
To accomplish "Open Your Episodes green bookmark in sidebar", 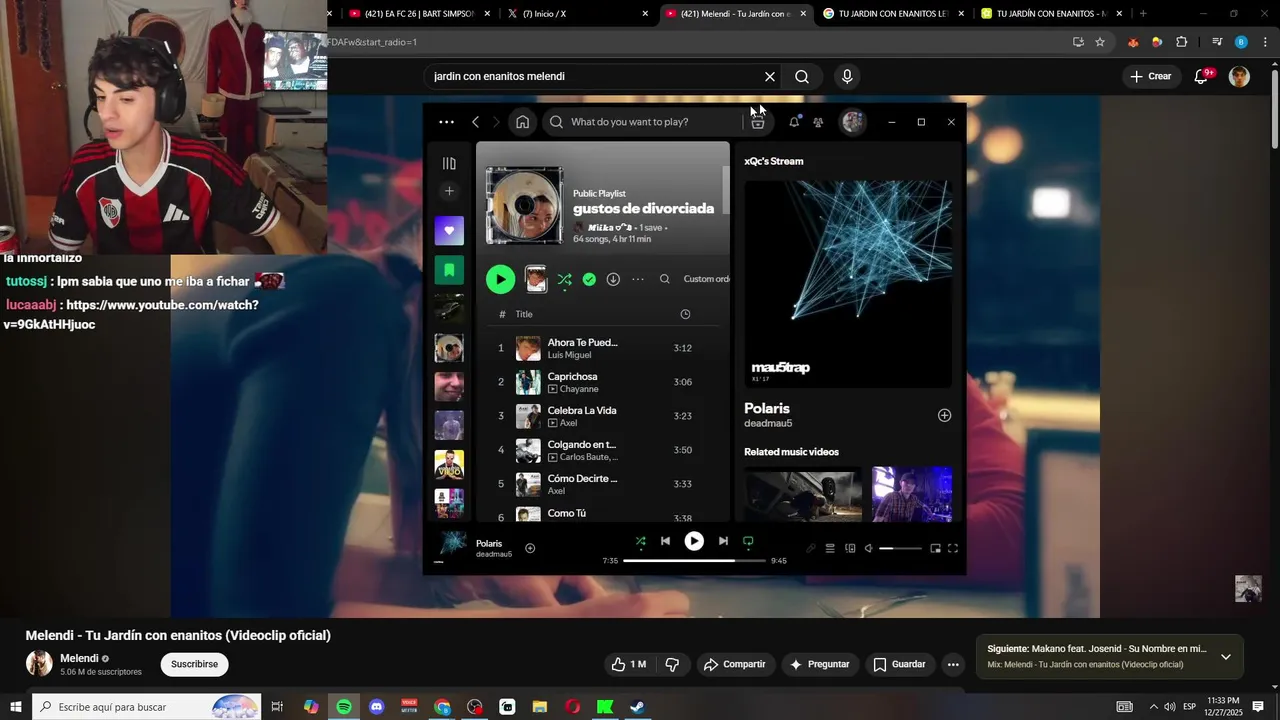I will click(449, 270).
